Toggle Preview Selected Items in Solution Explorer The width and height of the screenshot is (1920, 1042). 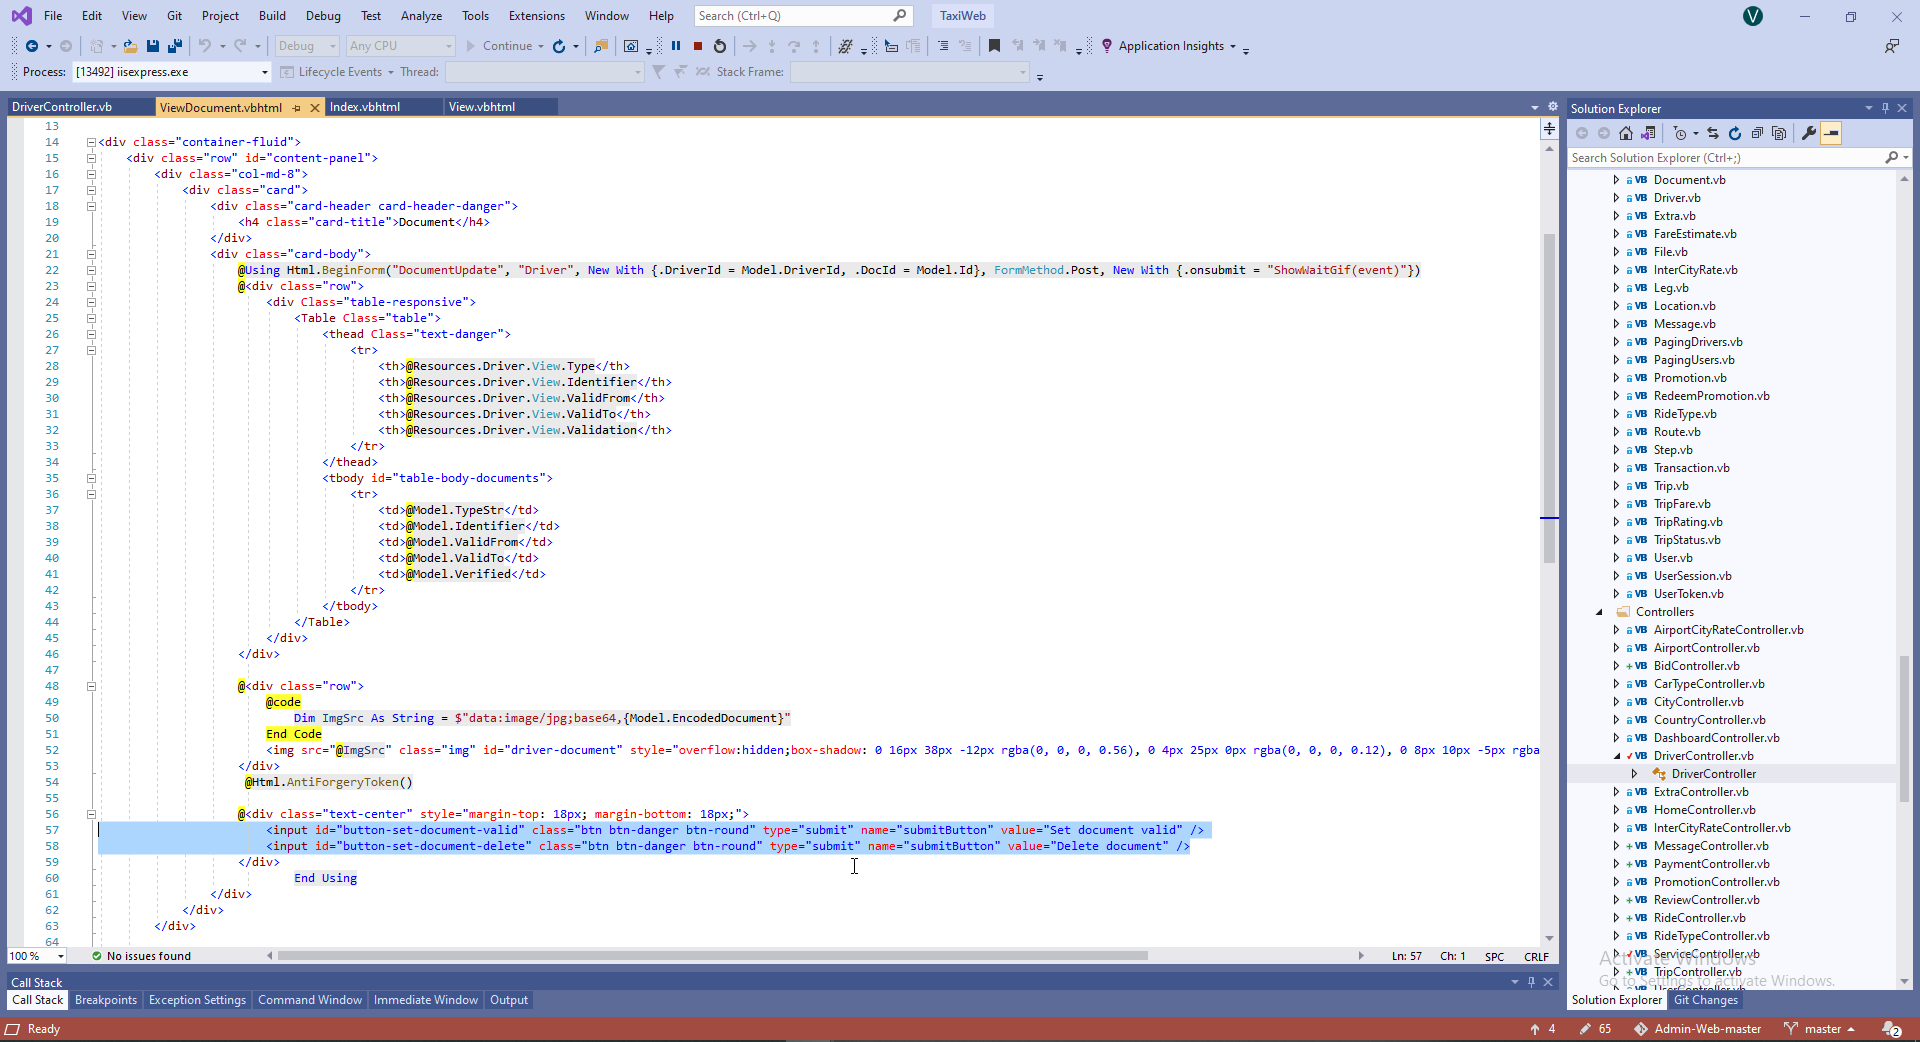[x=1831, y=133]
